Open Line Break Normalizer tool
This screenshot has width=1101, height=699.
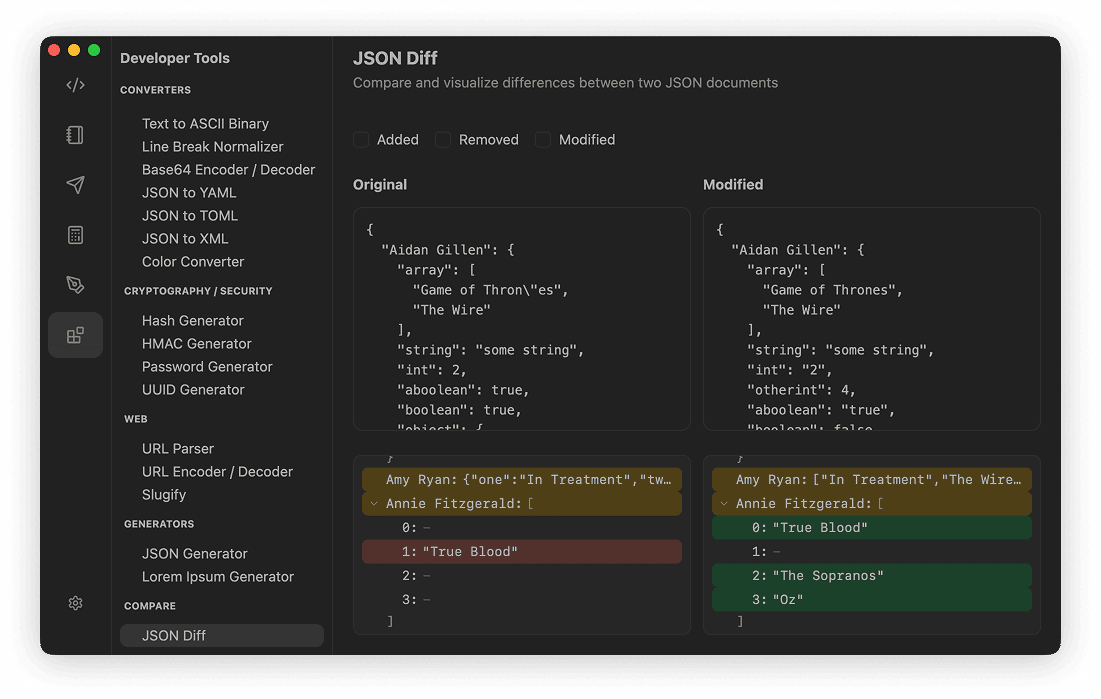[x=212, y=147]
